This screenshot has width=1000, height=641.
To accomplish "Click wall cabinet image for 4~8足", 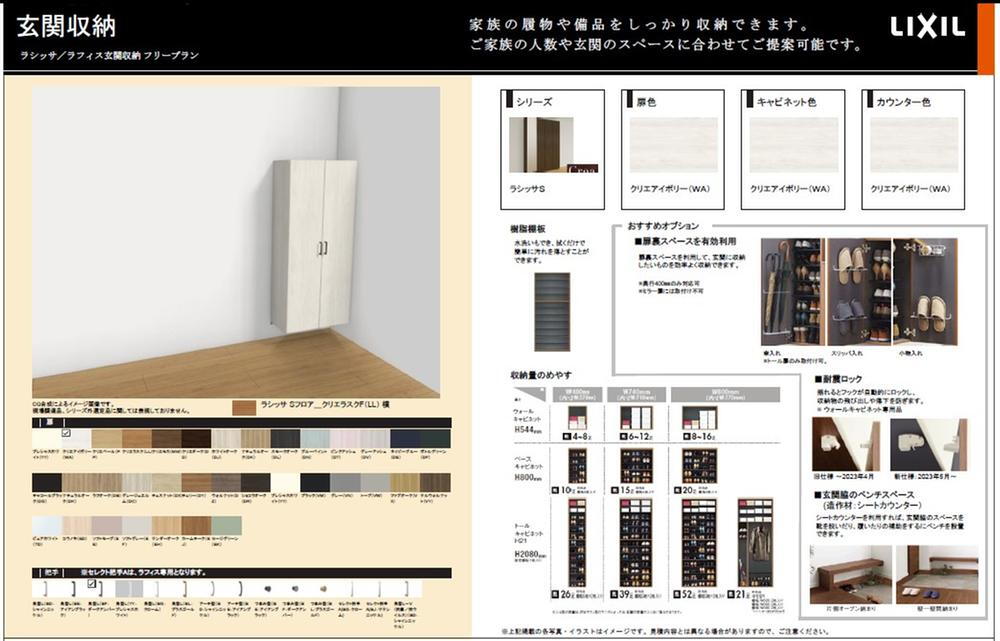I will (577, 418).
